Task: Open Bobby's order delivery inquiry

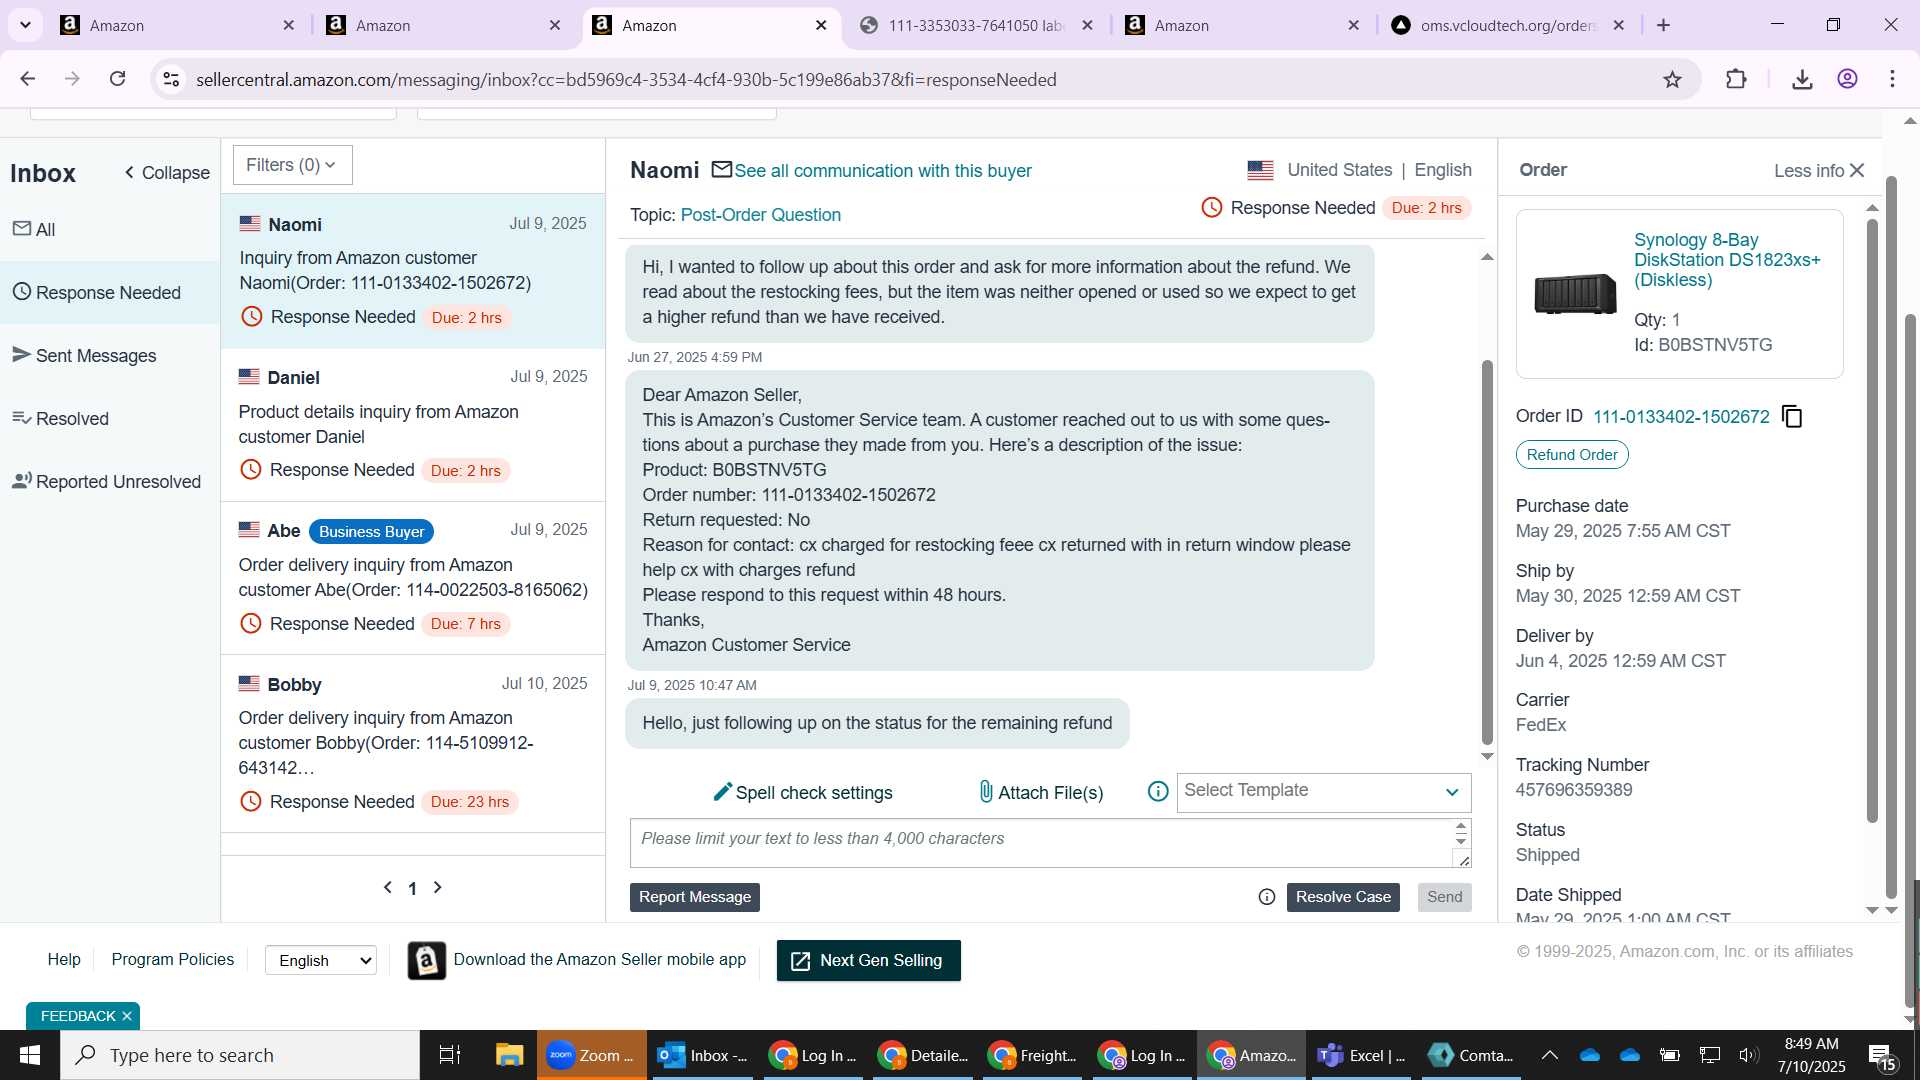Action: tap(413, 743)
